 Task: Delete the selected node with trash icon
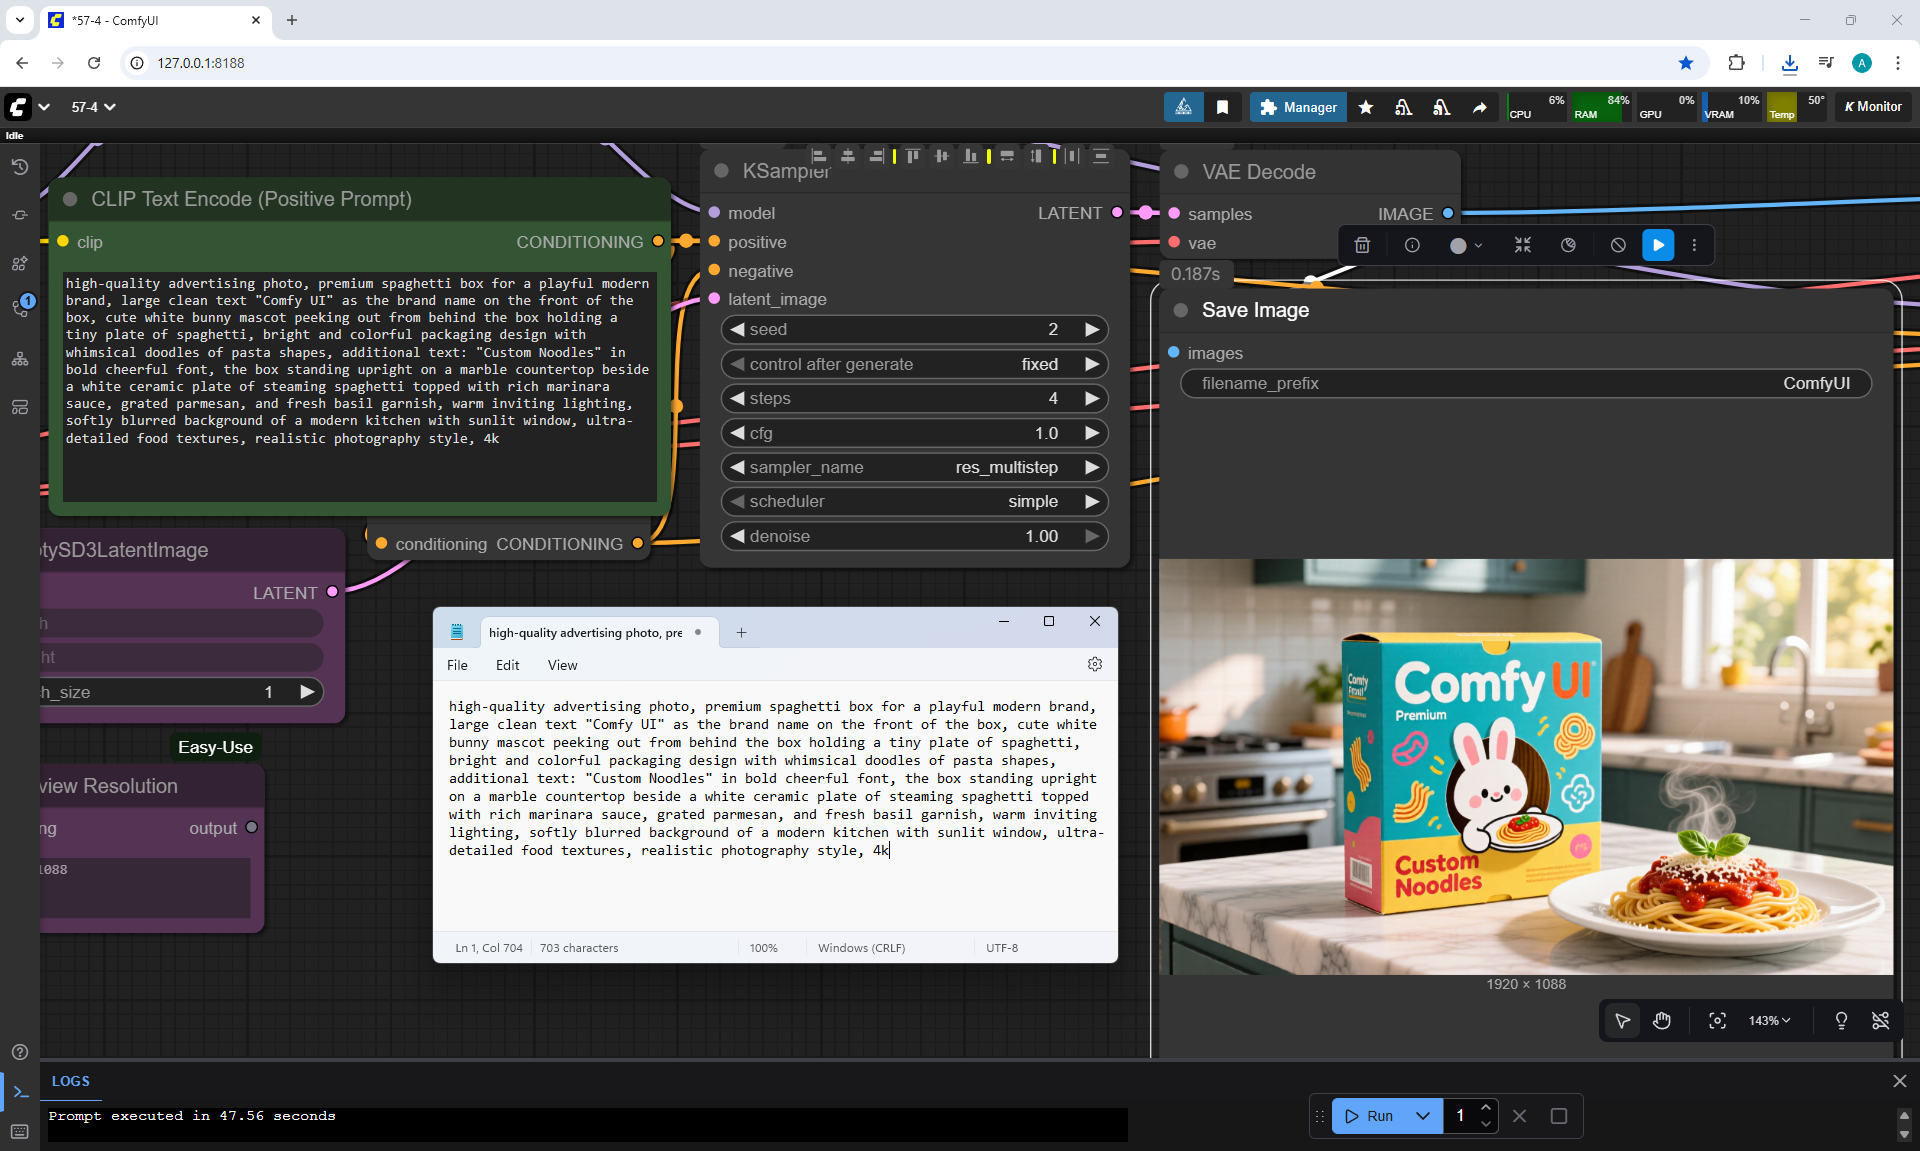pos(1362,245)
